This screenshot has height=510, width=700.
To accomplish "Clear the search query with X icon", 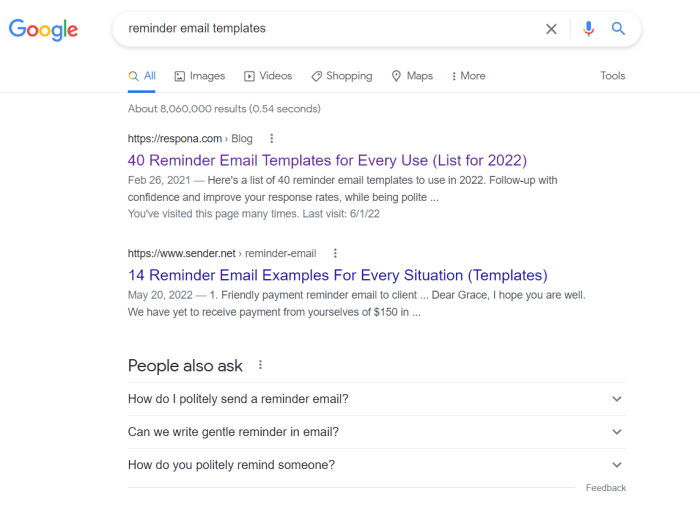I will tap(551, 29).
